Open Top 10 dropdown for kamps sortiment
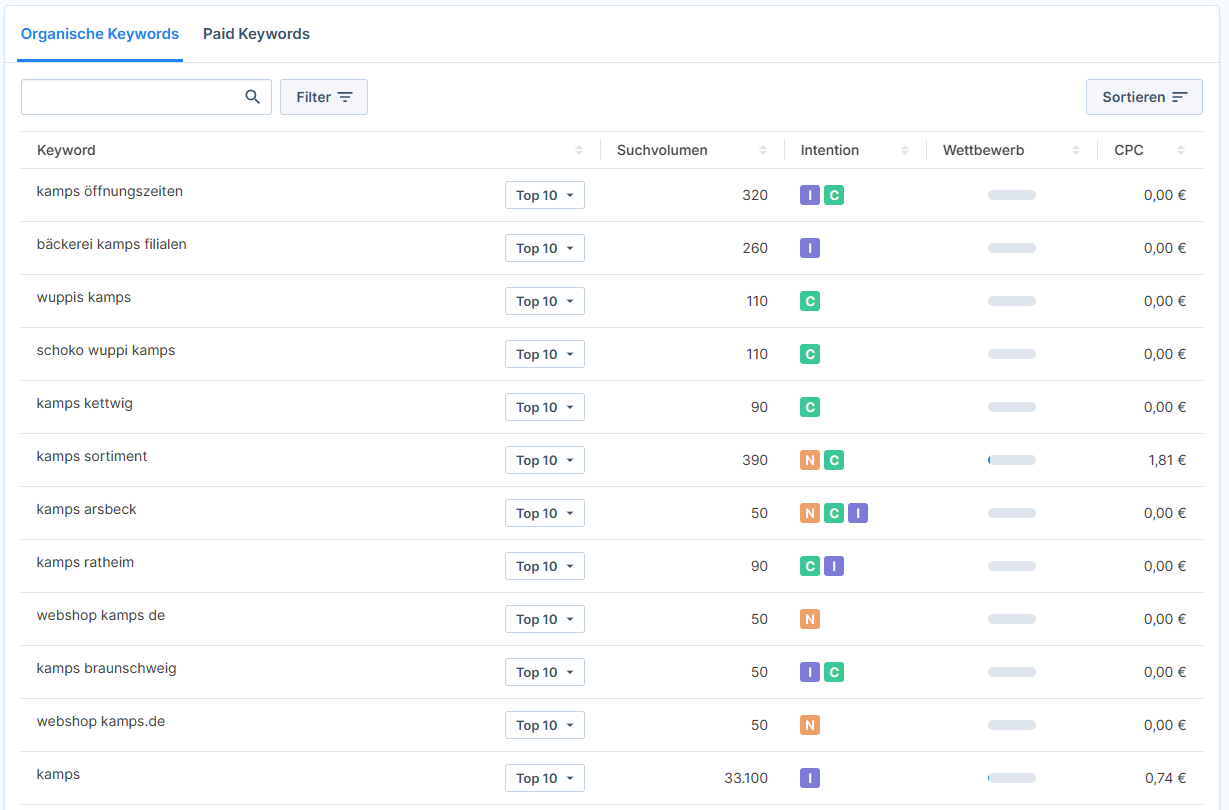Screen dimensions: 1229x810 (x=545, y=460)
